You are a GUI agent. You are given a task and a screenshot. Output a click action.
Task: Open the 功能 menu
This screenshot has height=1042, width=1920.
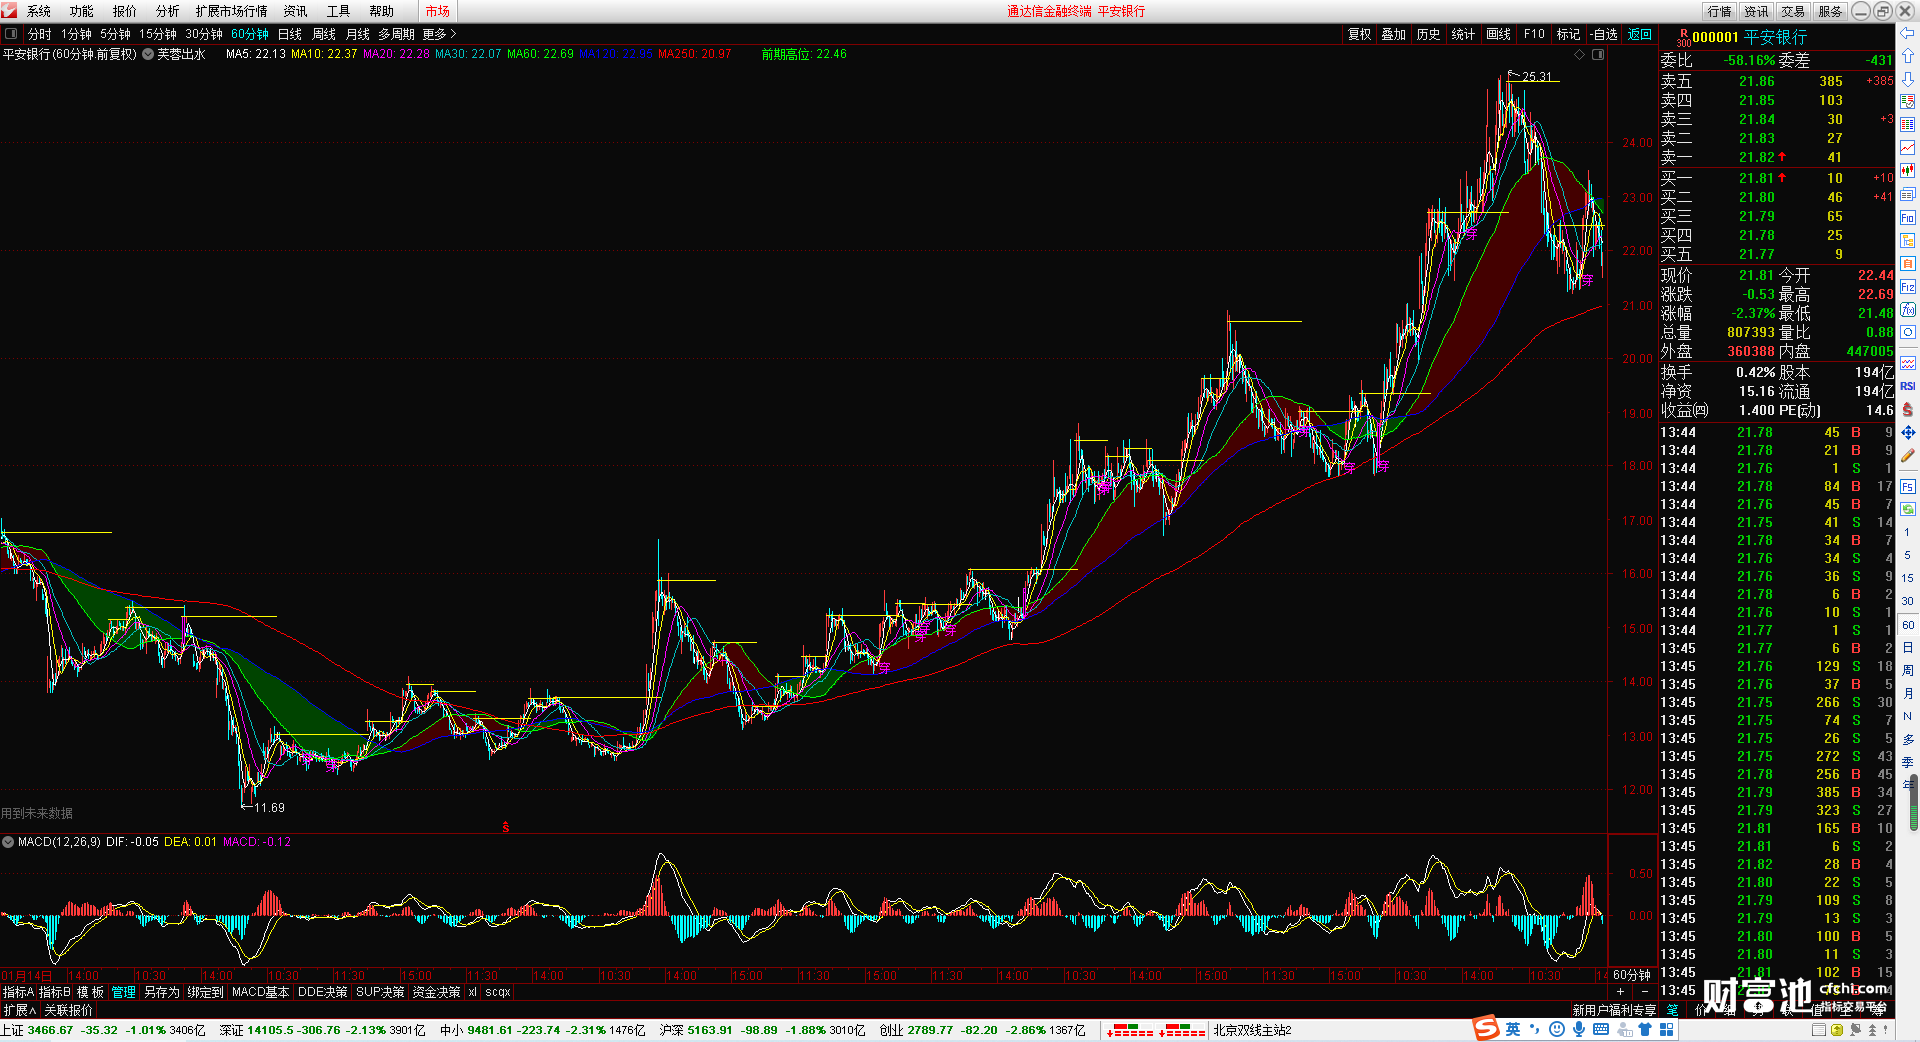tap(82, 11)
